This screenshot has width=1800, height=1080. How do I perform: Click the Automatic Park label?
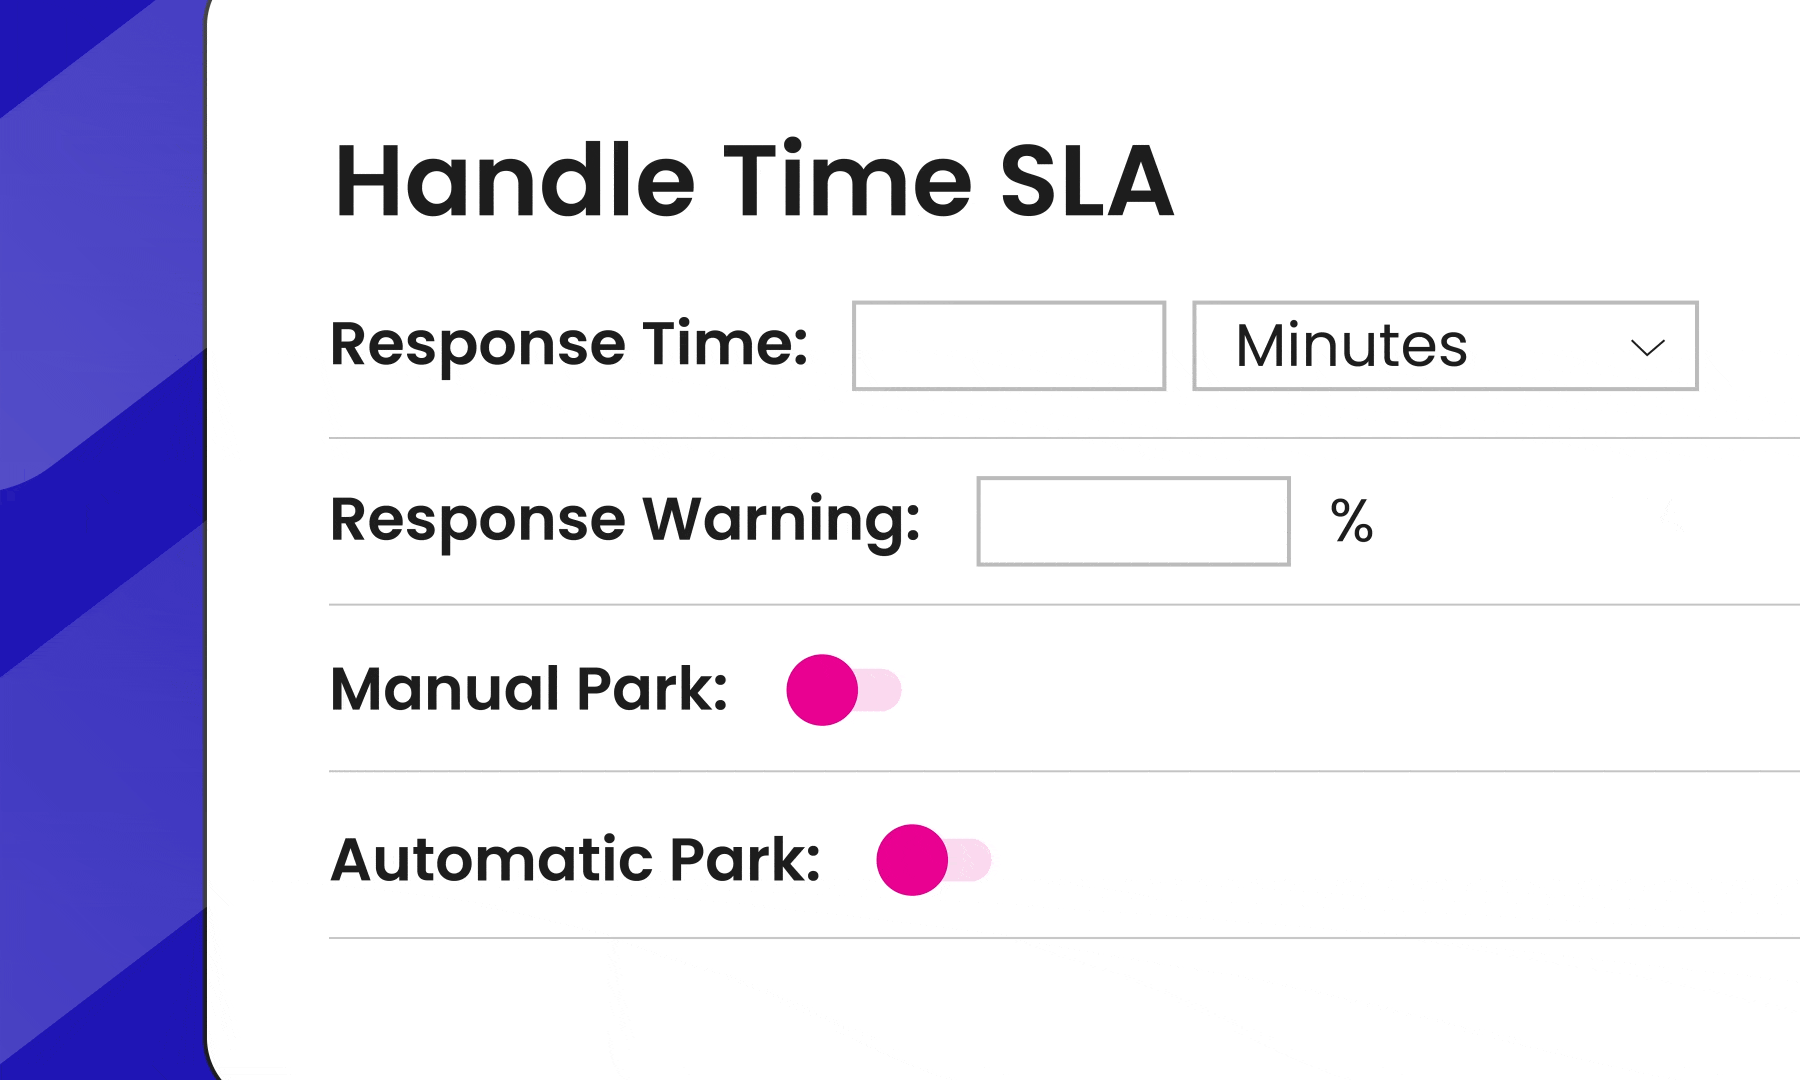coord(575,859)
